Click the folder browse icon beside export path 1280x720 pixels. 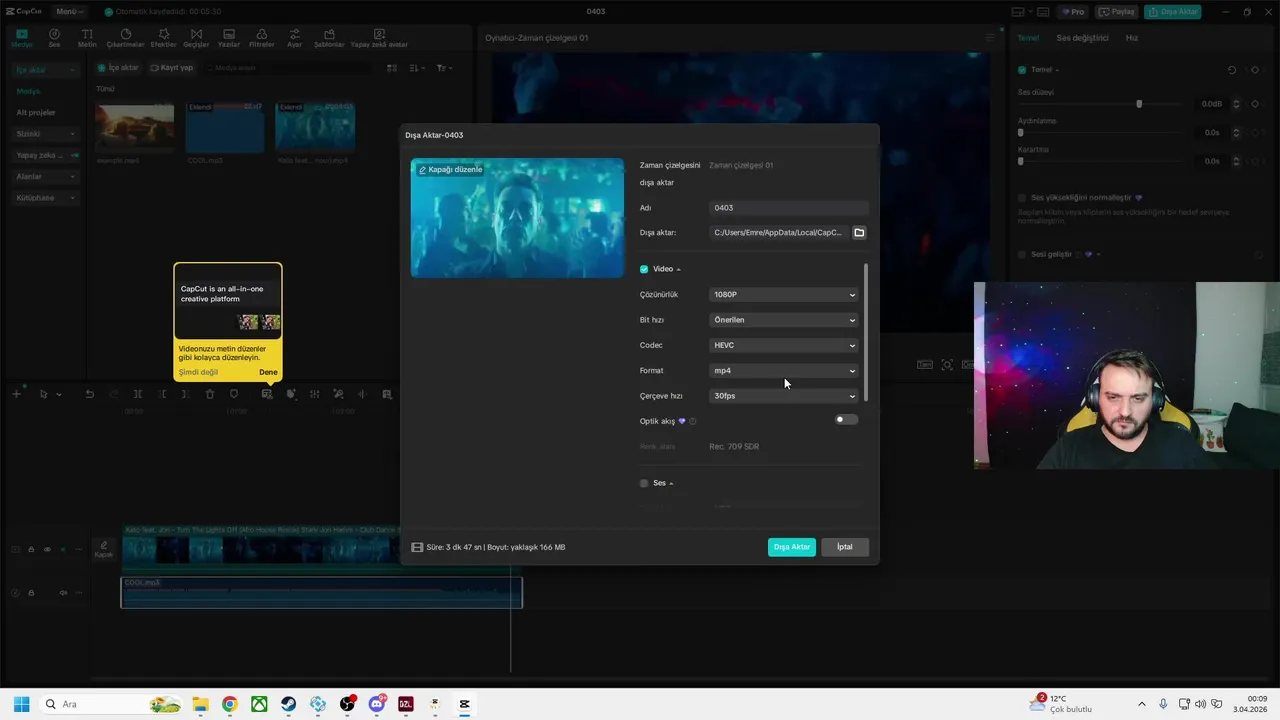click(859, 233)
